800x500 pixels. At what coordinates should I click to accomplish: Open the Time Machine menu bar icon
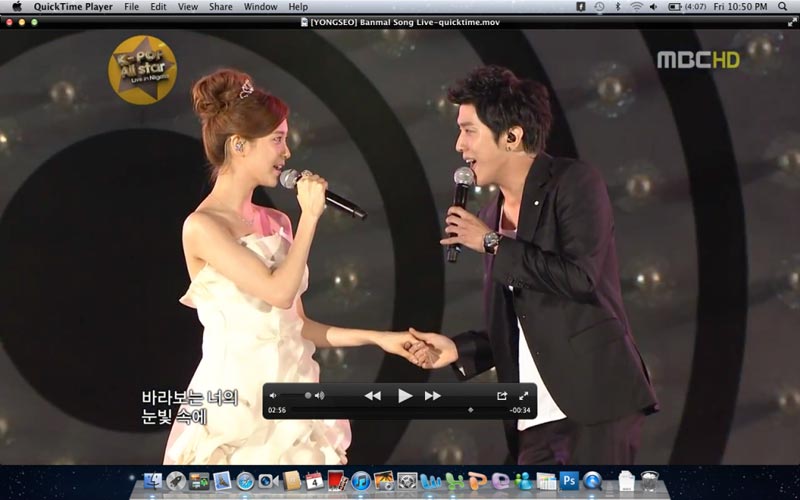point(599,7)
